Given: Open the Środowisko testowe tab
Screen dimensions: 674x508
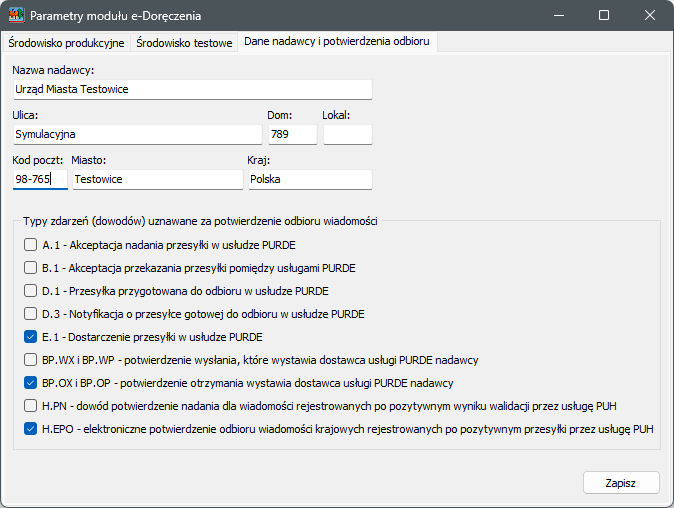Looking at the screenshot, I should click(x=184, y=43).
